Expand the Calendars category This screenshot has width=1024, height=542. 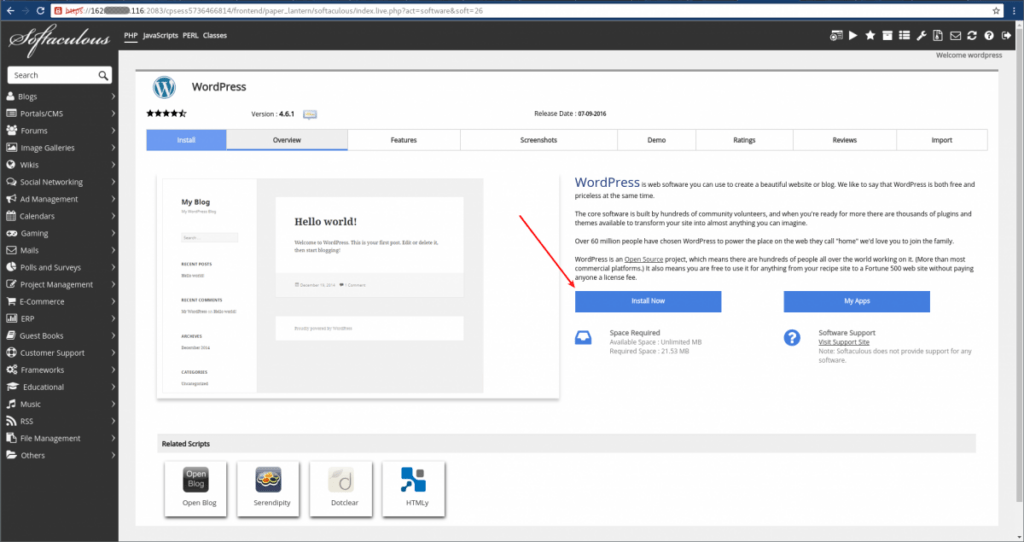coord(60,216)
